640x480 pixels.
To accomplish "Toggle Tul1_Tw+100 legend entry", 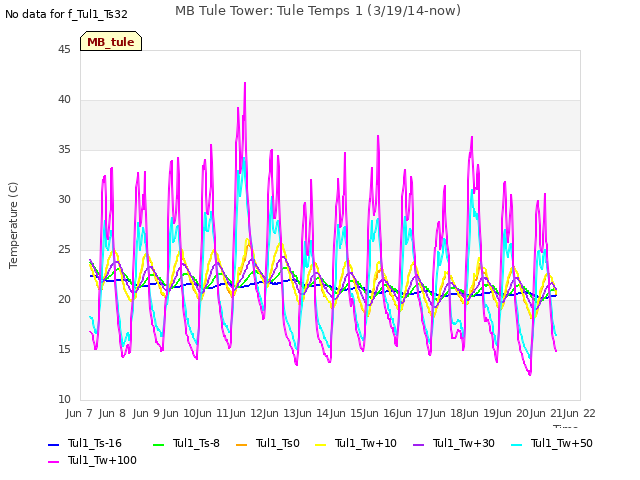I will point(92,461).
